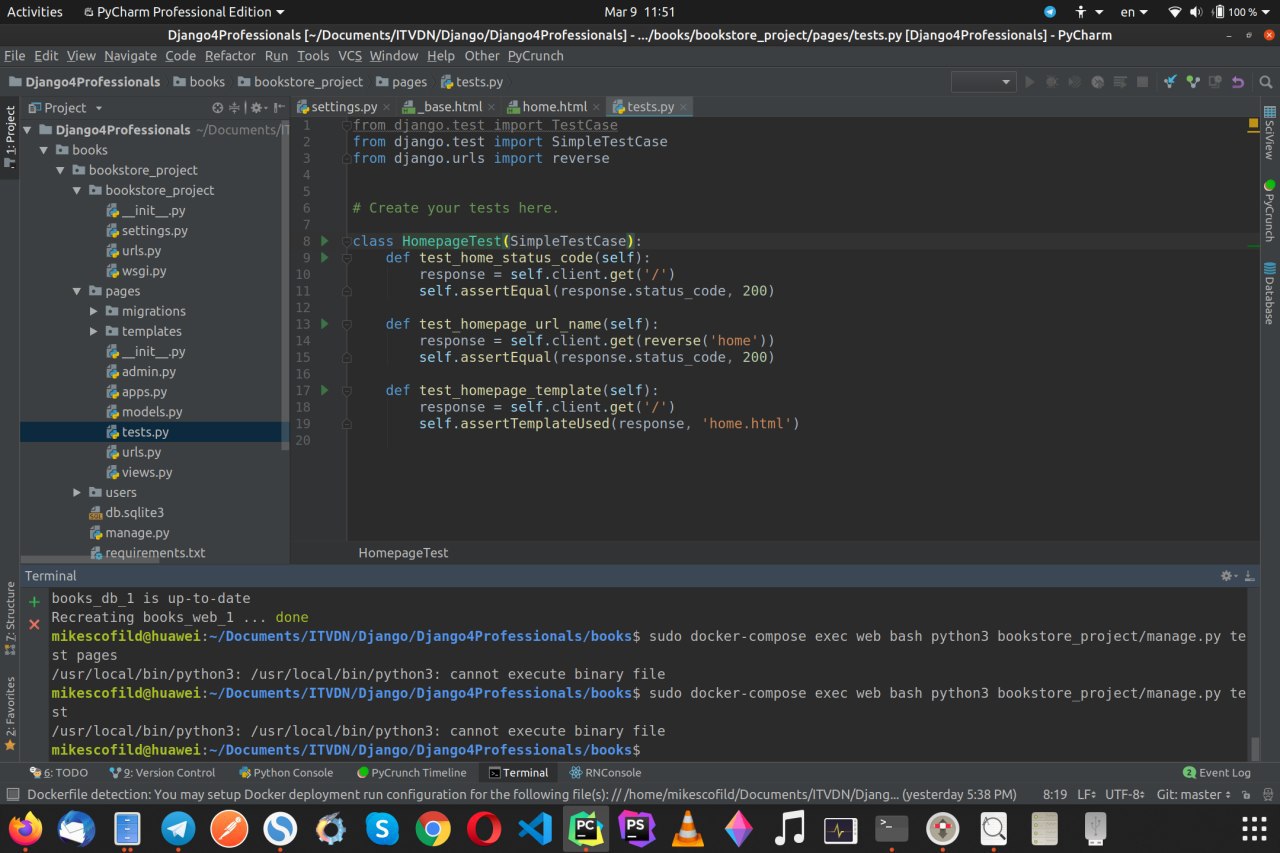The width and height of the screenshot is (1280, 853).
Task: Toggle the SciView side tab
Action: click(x=1269, y=132)
